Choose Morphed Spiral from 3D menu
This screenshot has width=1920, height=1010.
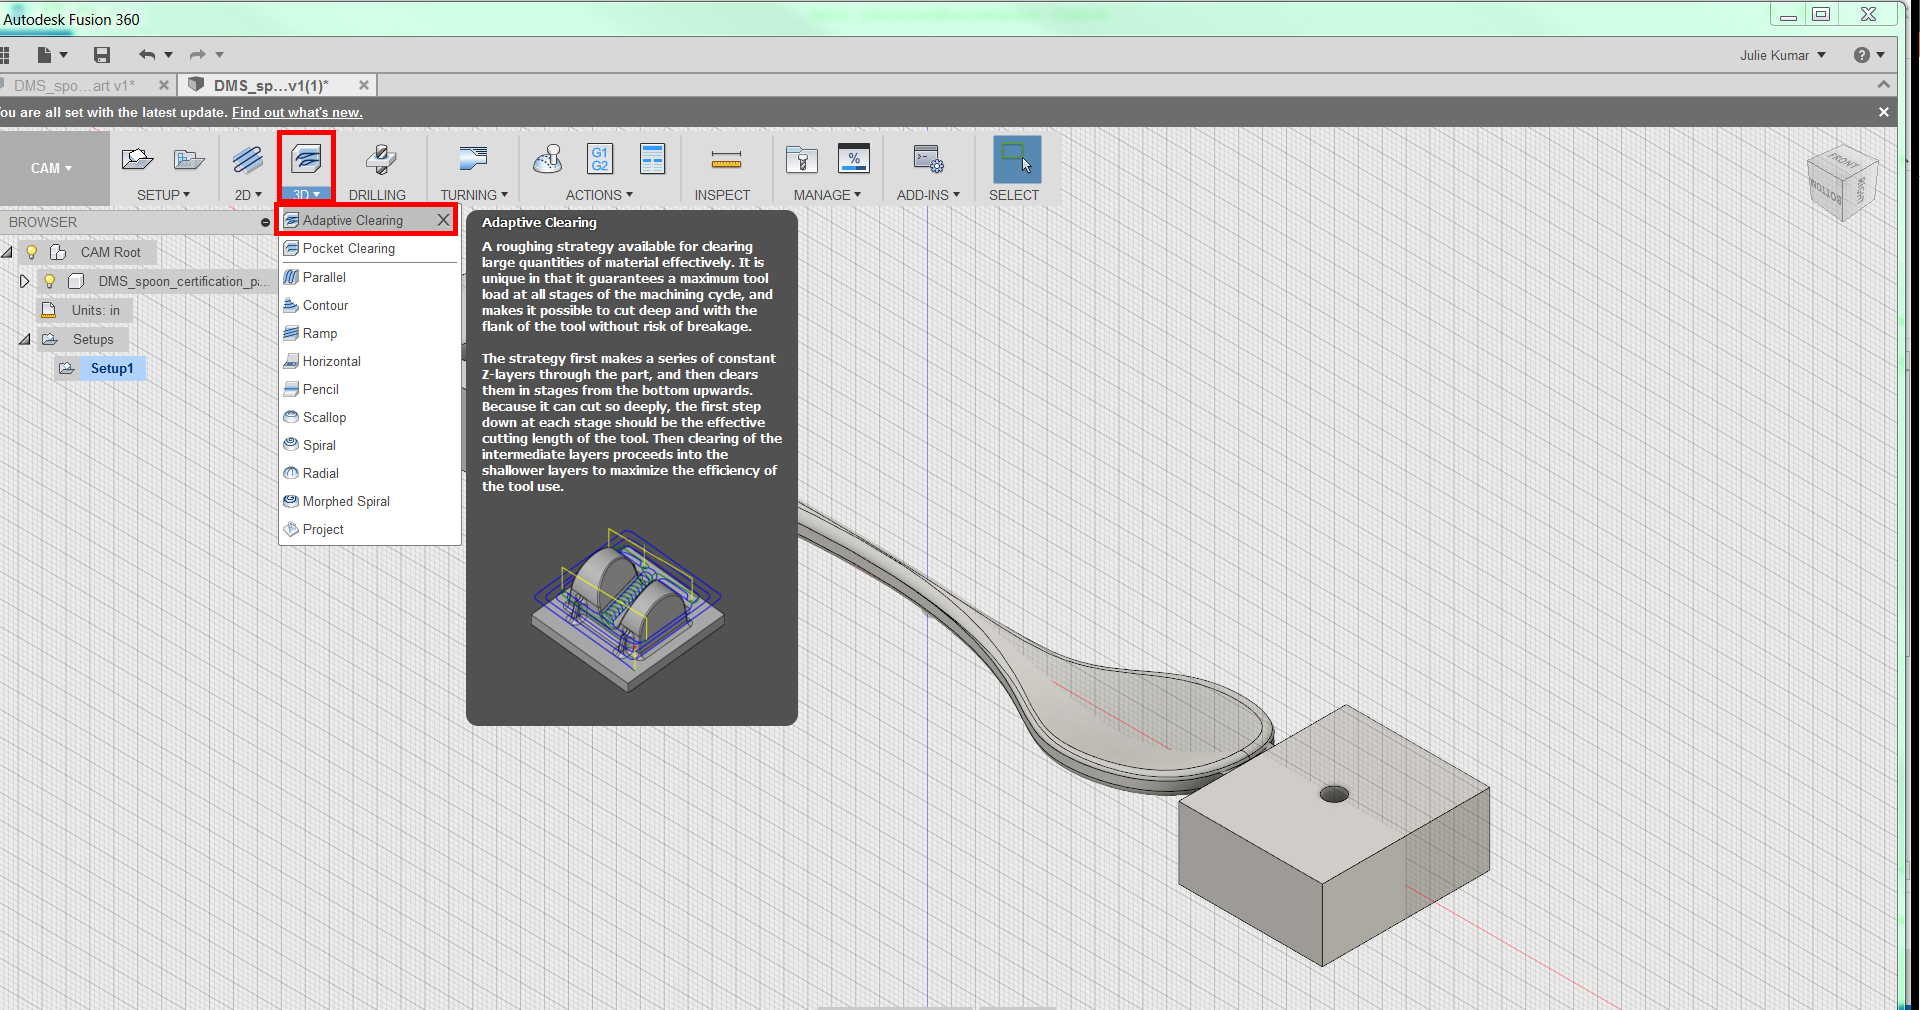click(x=369, y=501)
